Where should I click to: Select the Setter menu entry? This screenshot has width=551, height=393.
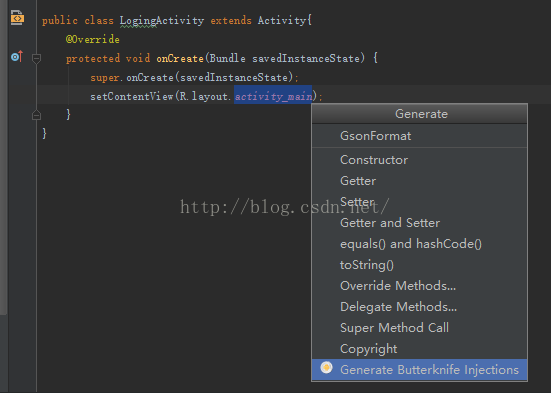point(419,202)
